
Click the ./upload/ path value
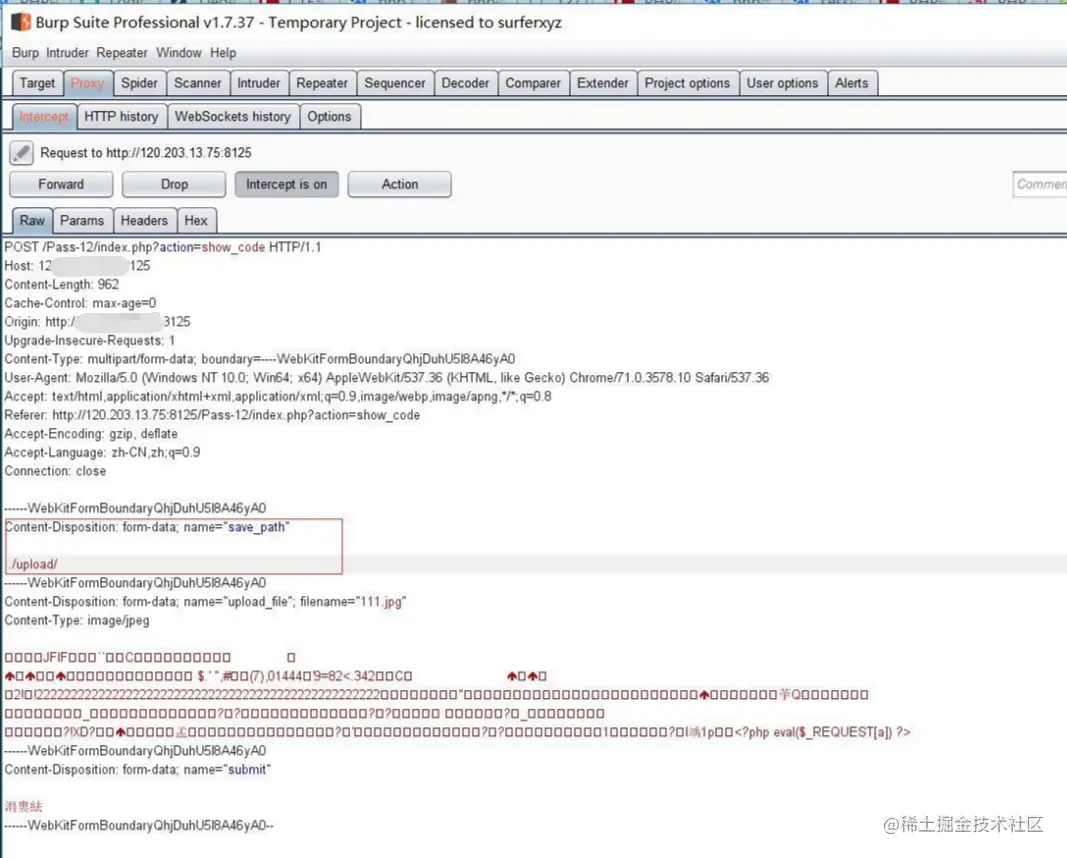tap(33, 564)
